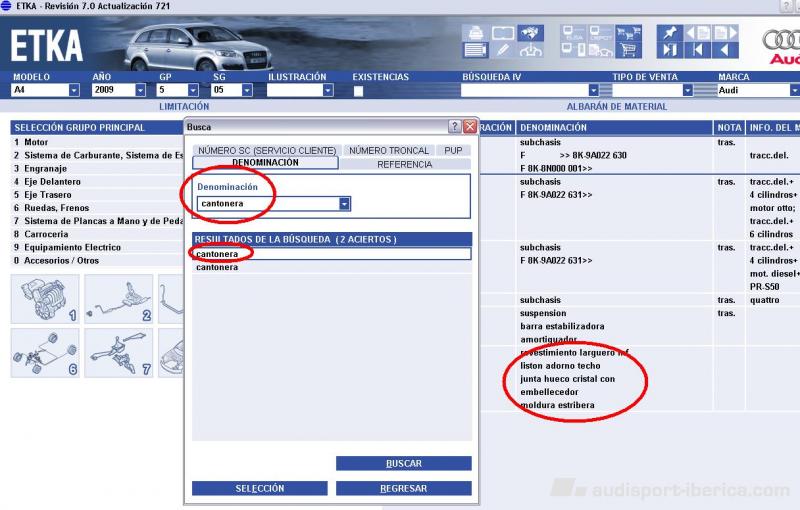This screenshot has width=800, height=510.
Task: Open the multiple shopping carts icon
Action: (628, 34)
